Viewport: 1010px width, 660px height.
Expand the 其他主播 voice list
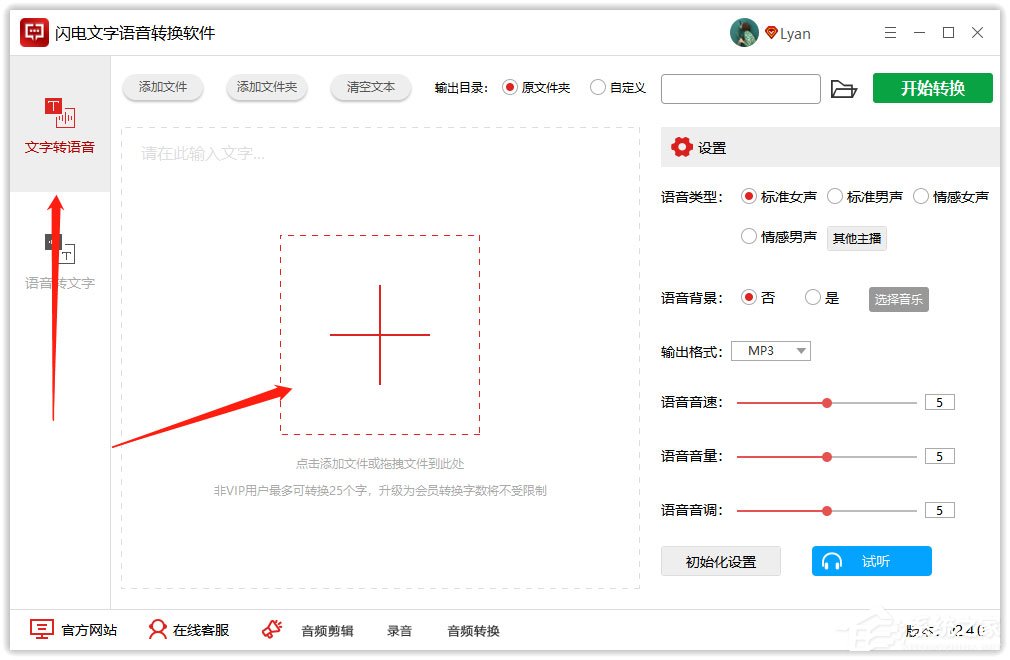(856, 237)
